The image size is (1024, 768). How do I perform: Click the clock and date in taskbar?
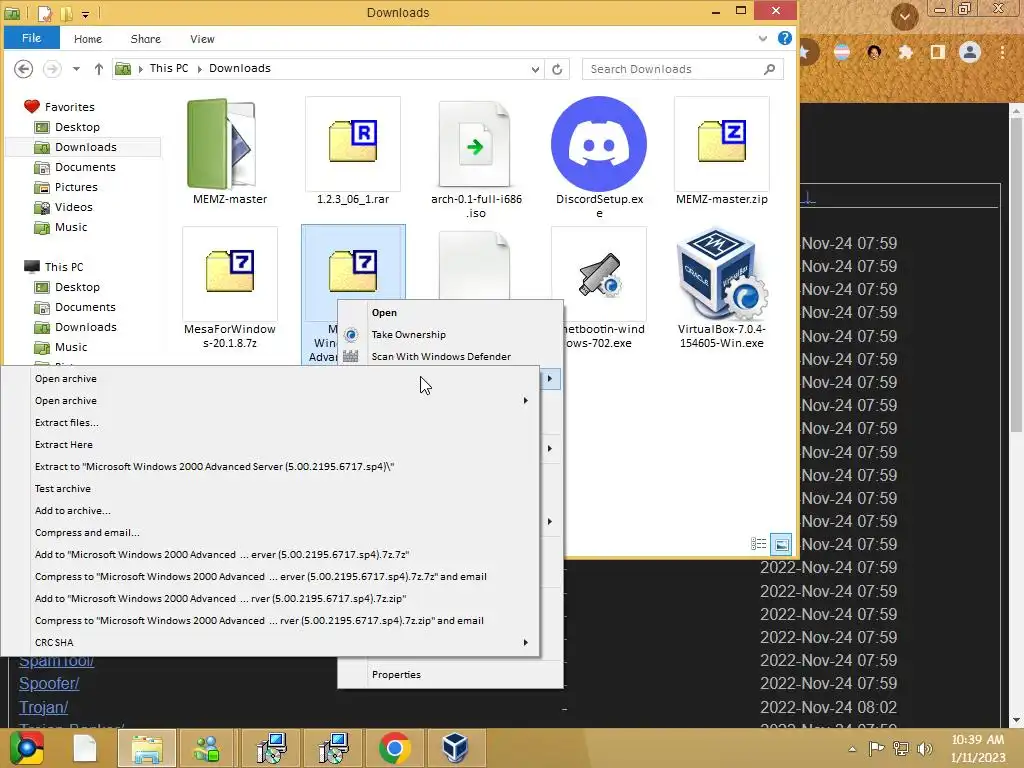[x=978, y=748]
